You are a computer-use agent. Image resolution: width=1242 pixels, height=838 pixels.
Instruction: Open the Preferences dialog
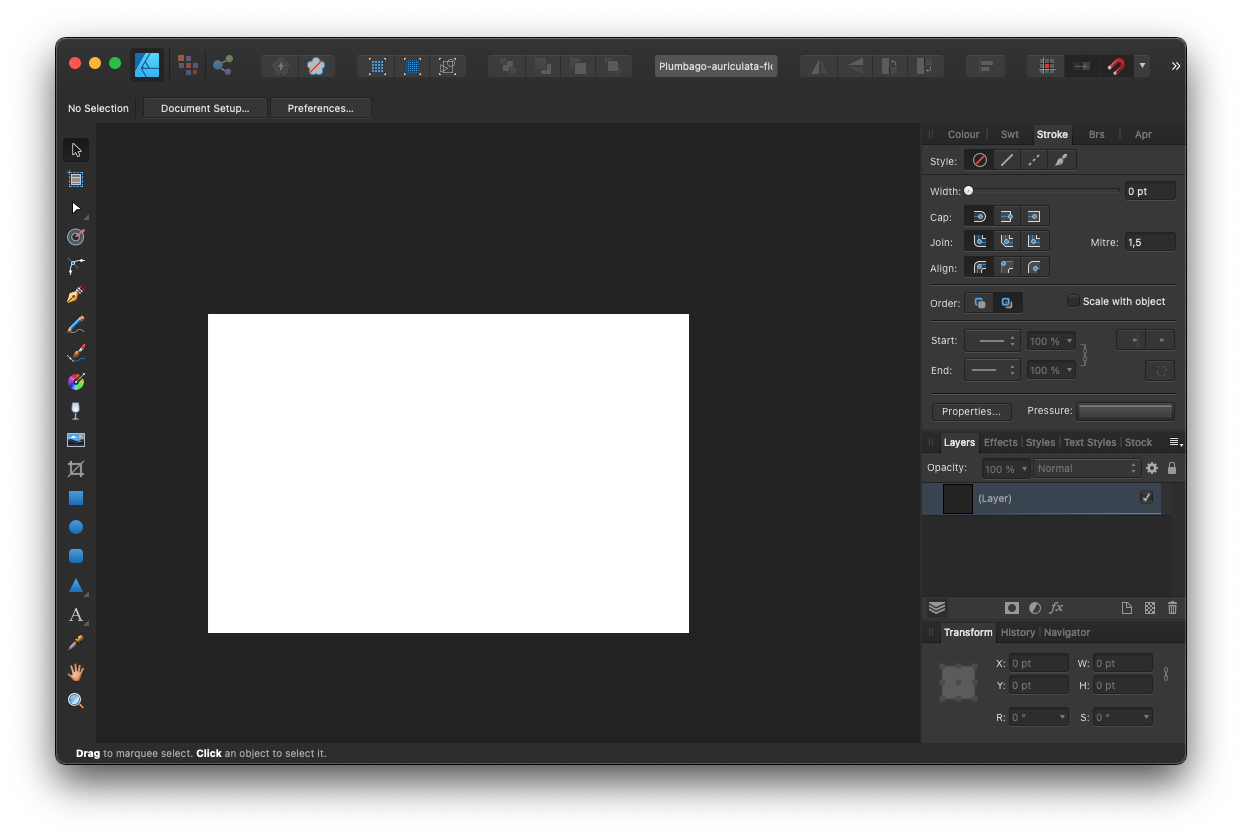click(320, 108)
